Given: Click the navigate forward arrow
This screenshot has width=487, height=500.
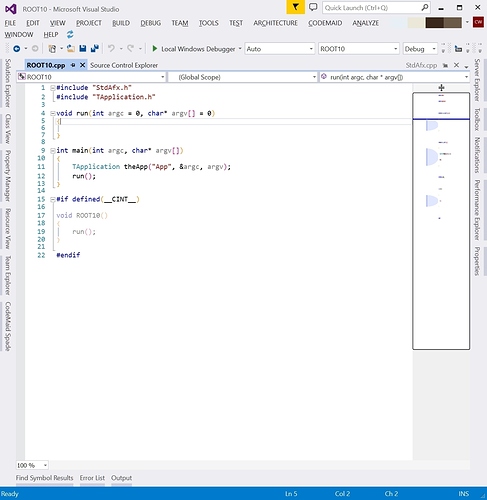Looking at the screenshot, I should click(x=35, y=49).
